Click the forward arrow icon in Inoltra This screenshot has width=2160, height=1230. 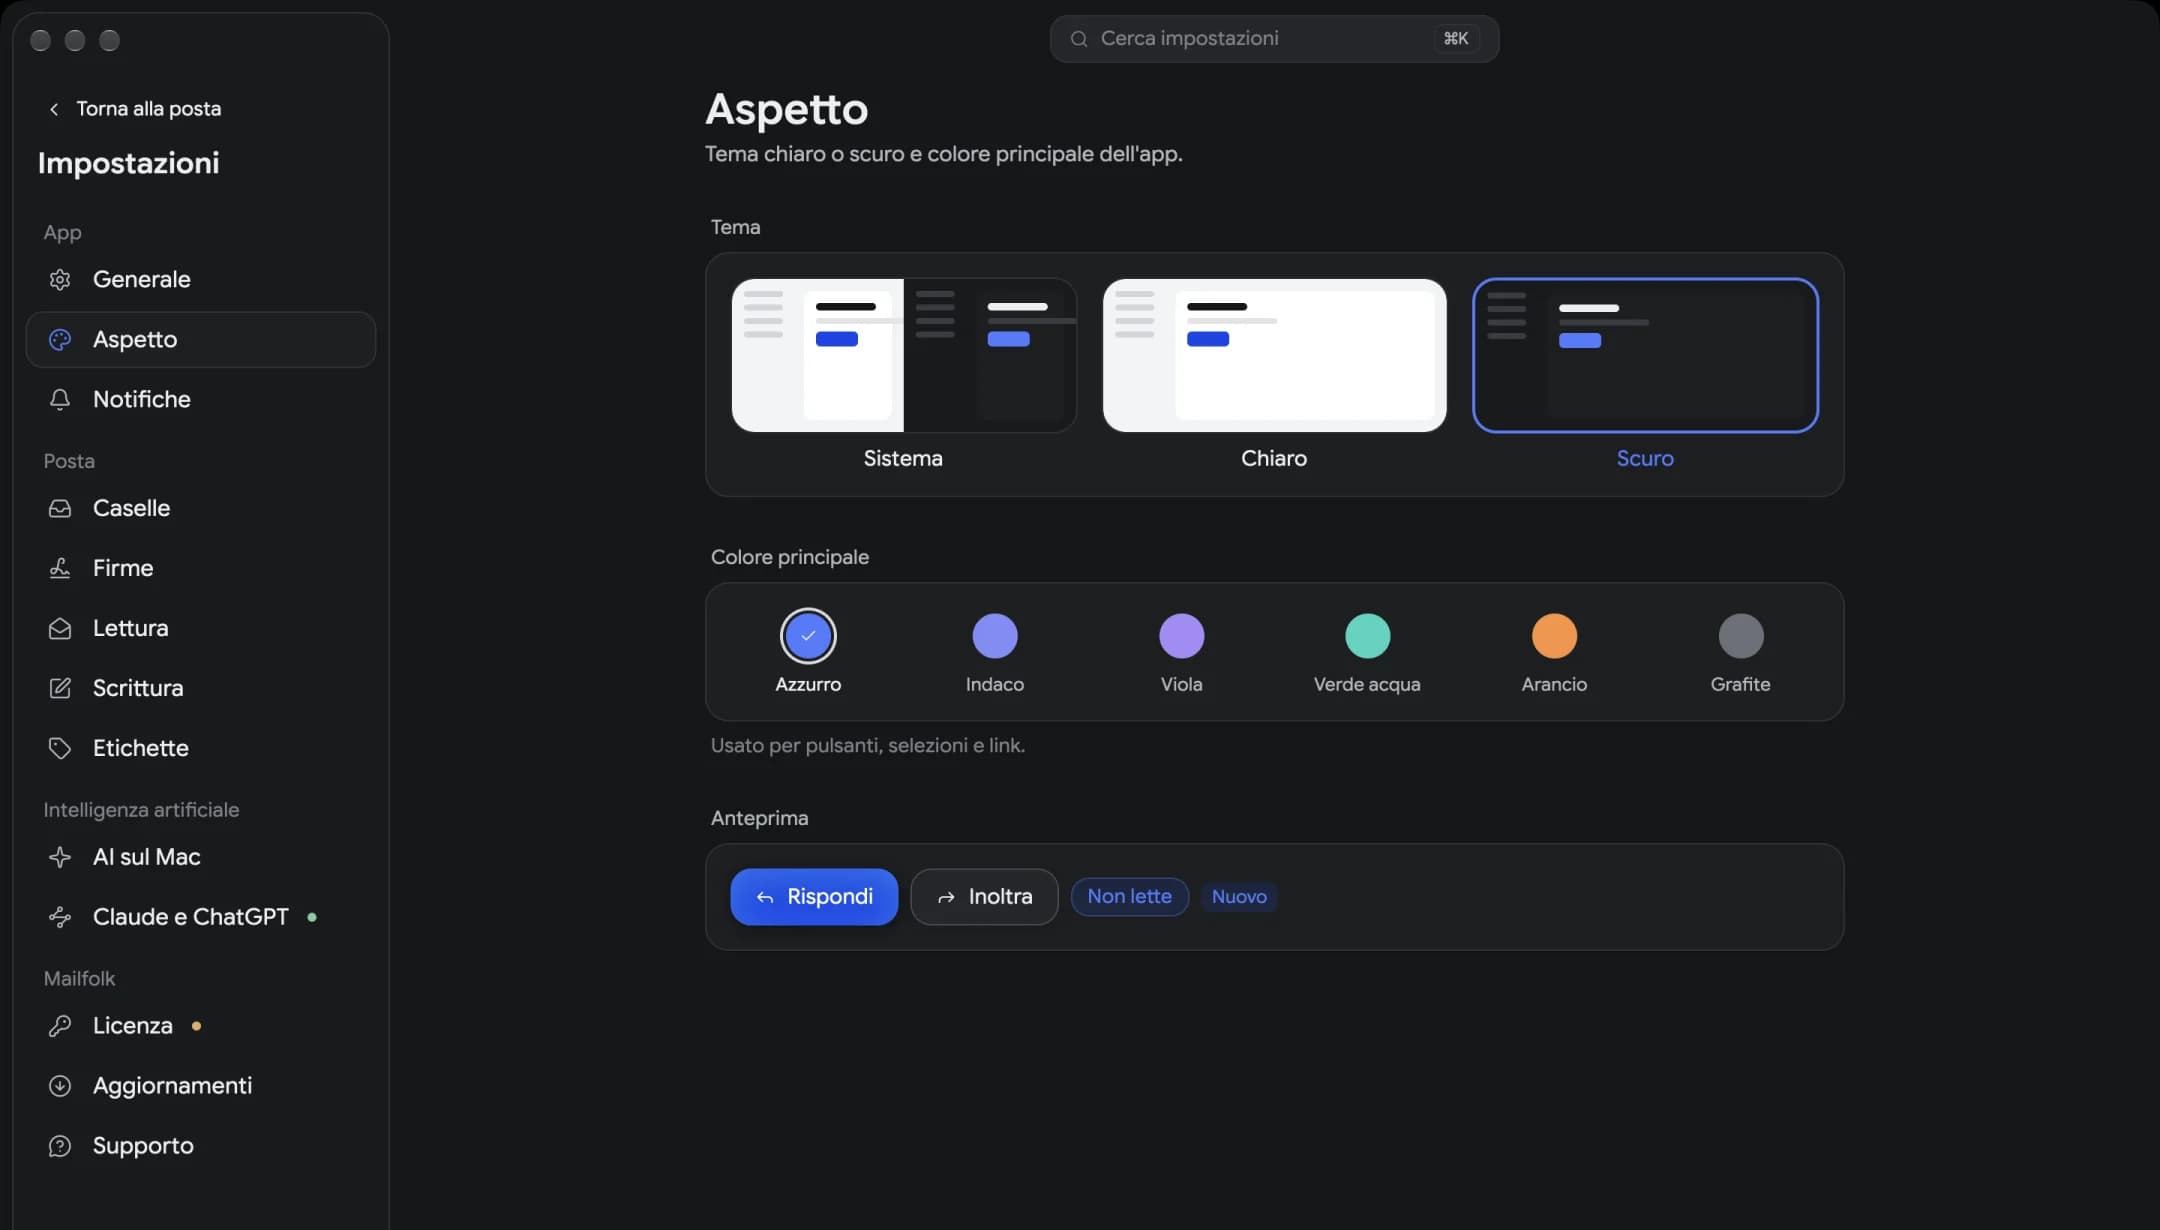946,898
